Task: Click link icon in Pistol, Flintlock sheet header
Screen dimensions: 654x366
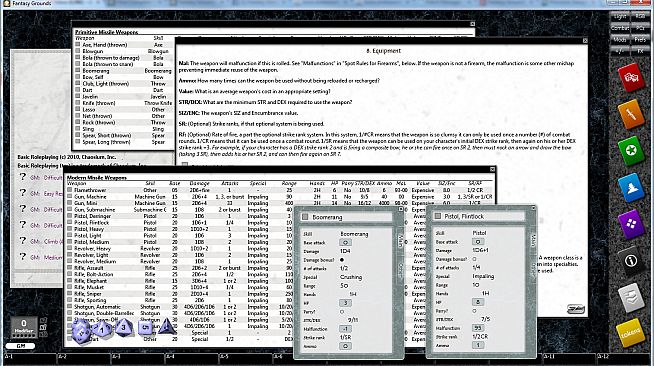Action: tap(438, 216)
